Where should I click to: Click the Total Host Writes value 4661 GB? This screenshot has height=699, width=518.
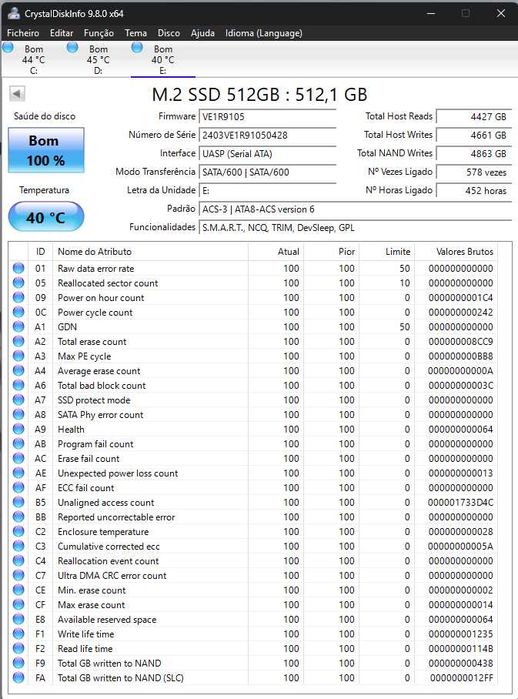[x=473, y=135]
